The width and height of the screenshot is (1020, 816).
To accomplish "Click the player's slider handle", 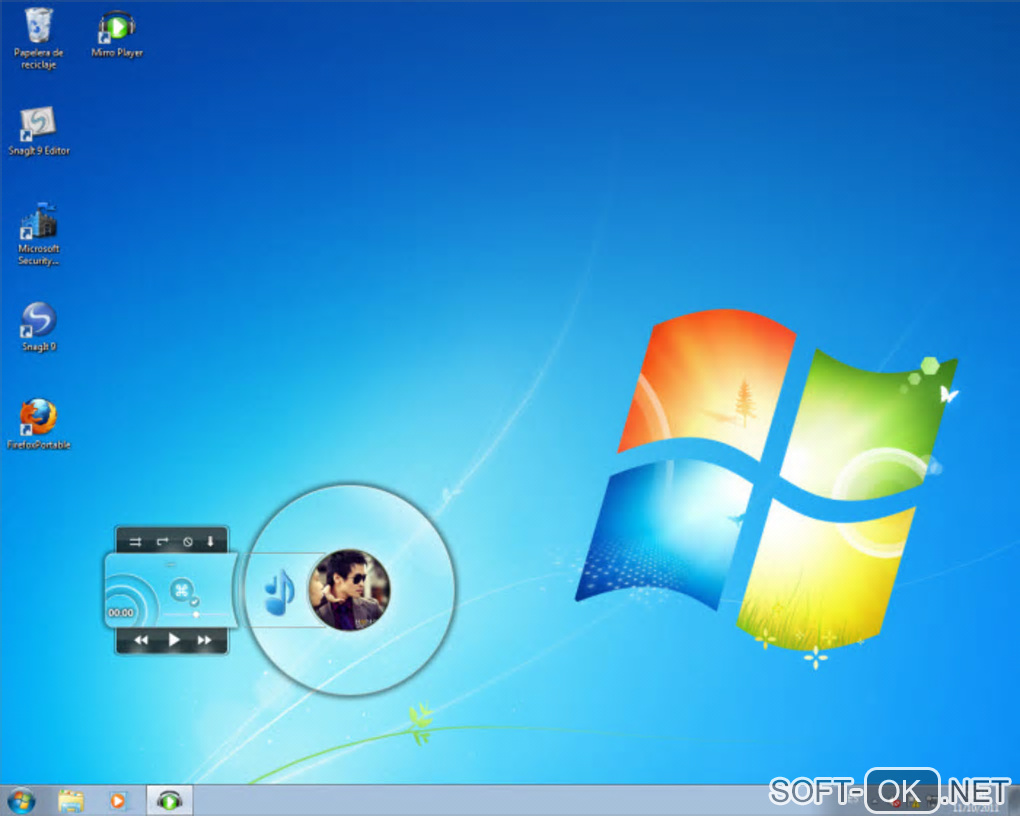I will 196,614.
